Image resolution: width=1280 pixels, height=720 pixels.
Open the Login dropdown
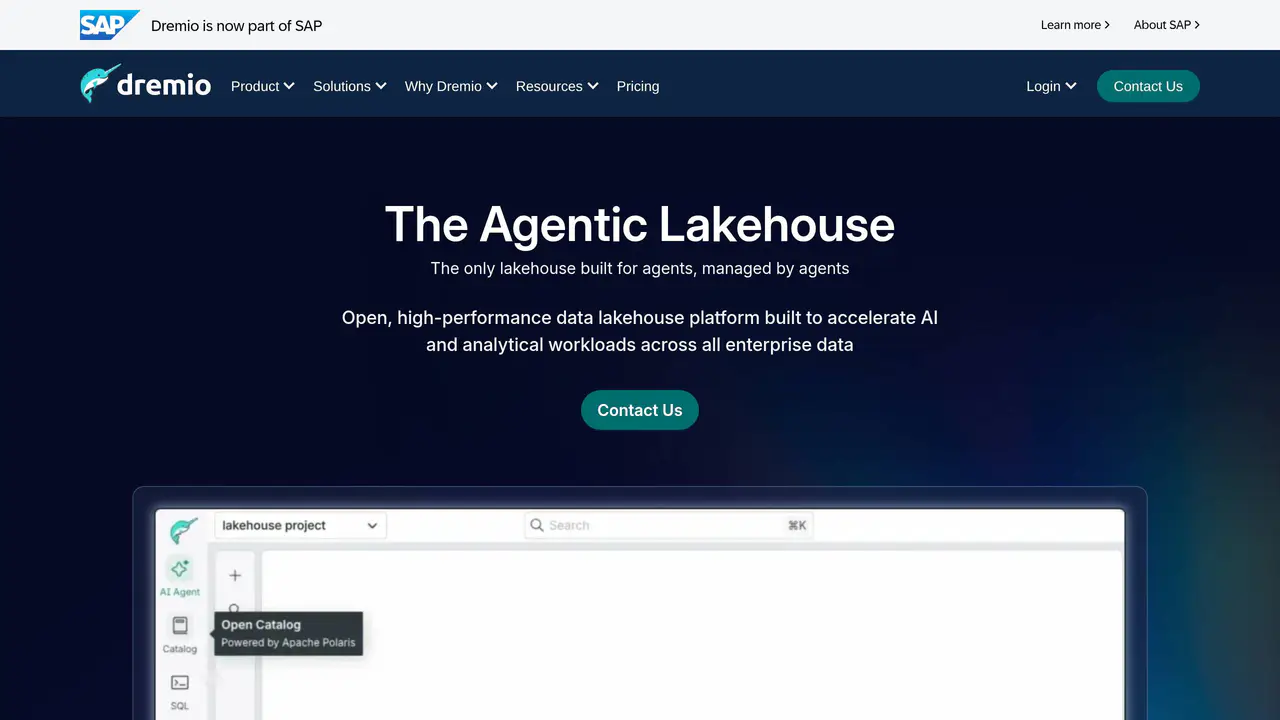[x=1051, y=86]
